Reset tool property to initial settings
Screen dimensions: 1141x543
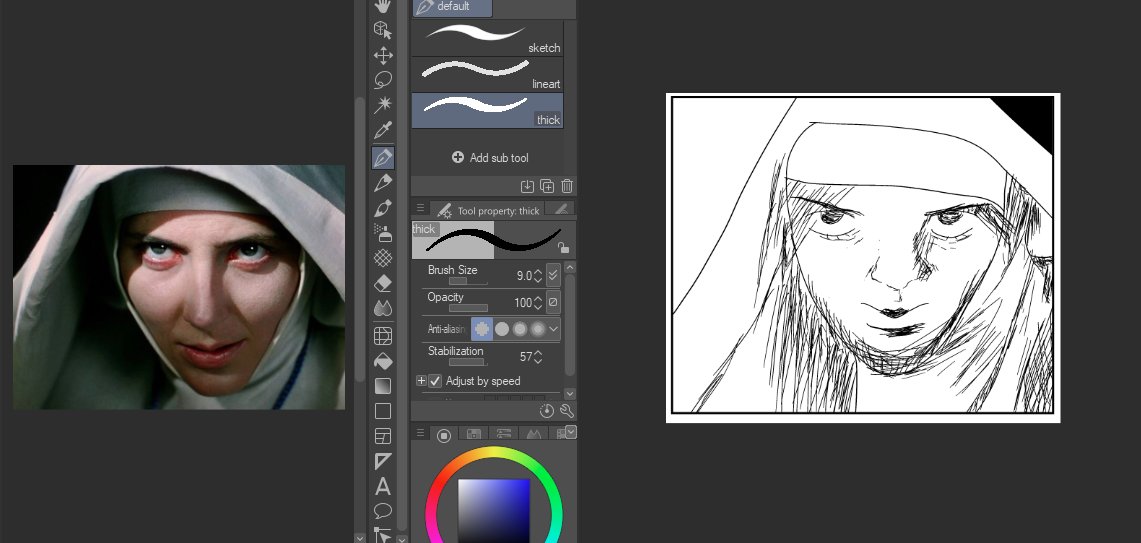(x=547, y=411)
